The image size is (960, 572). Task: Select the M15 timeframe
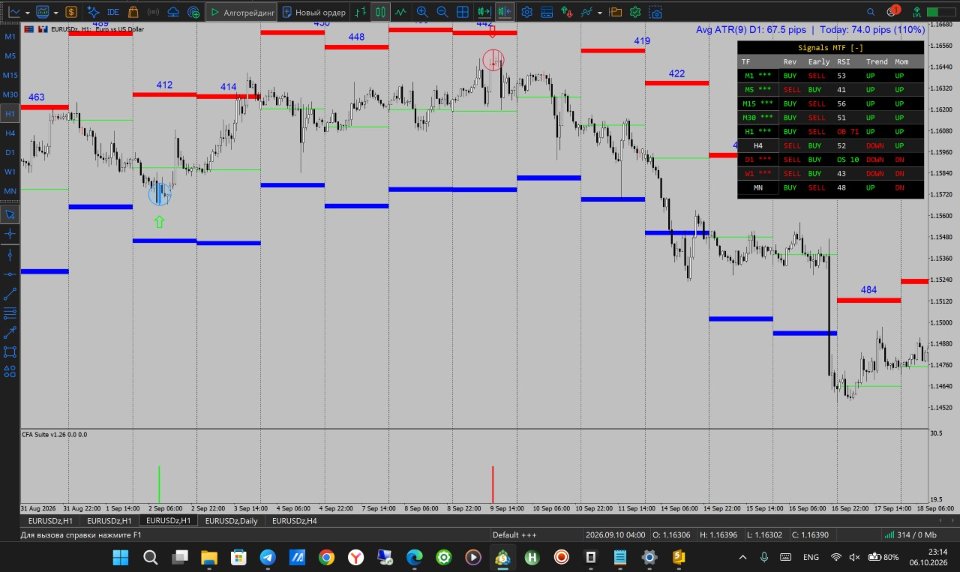10,75
